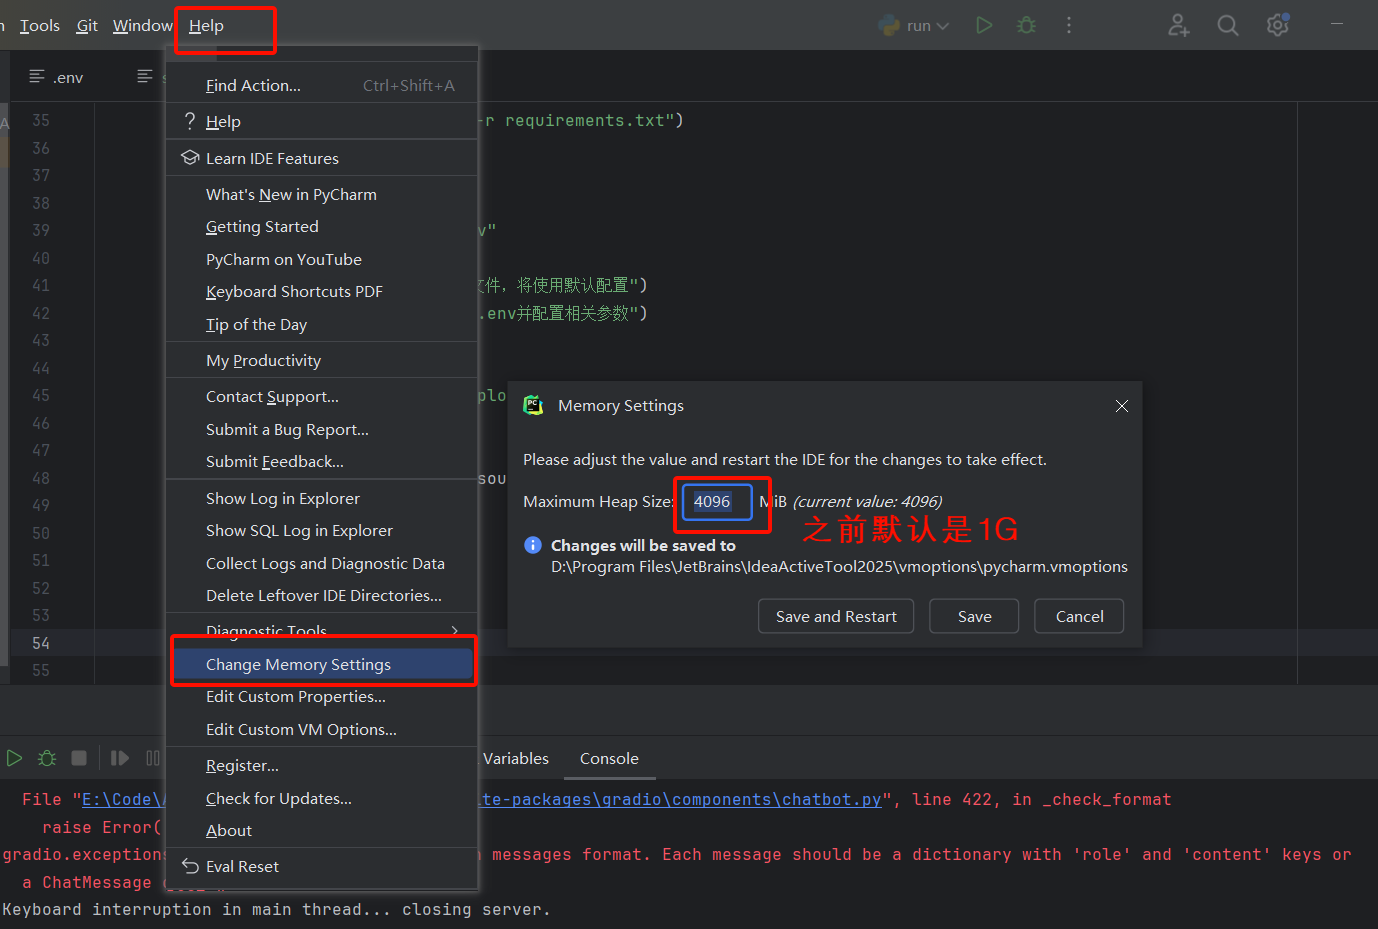Image resolution: width=1378 pixels, height=929 pixels.
Task: Minimize the PyCharm window
Action: 1337,24
